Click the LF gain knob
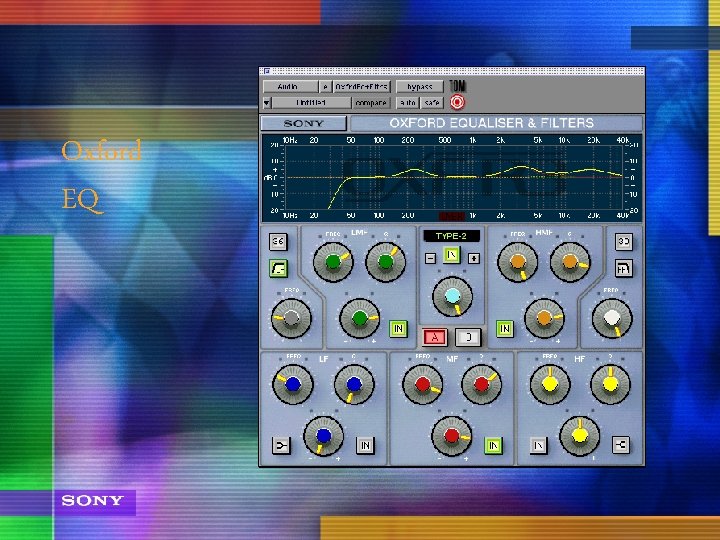 click(323, 436)
